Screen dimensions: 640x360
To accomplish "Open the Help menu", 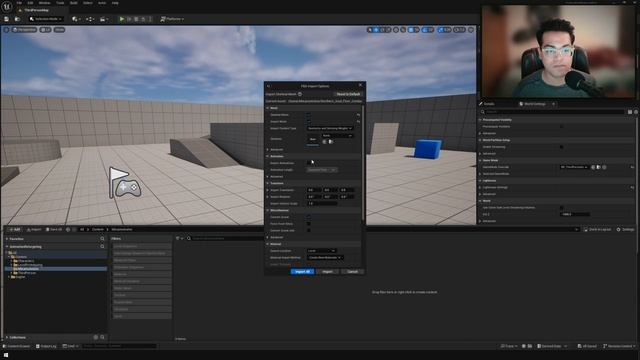I will [115, 3].
